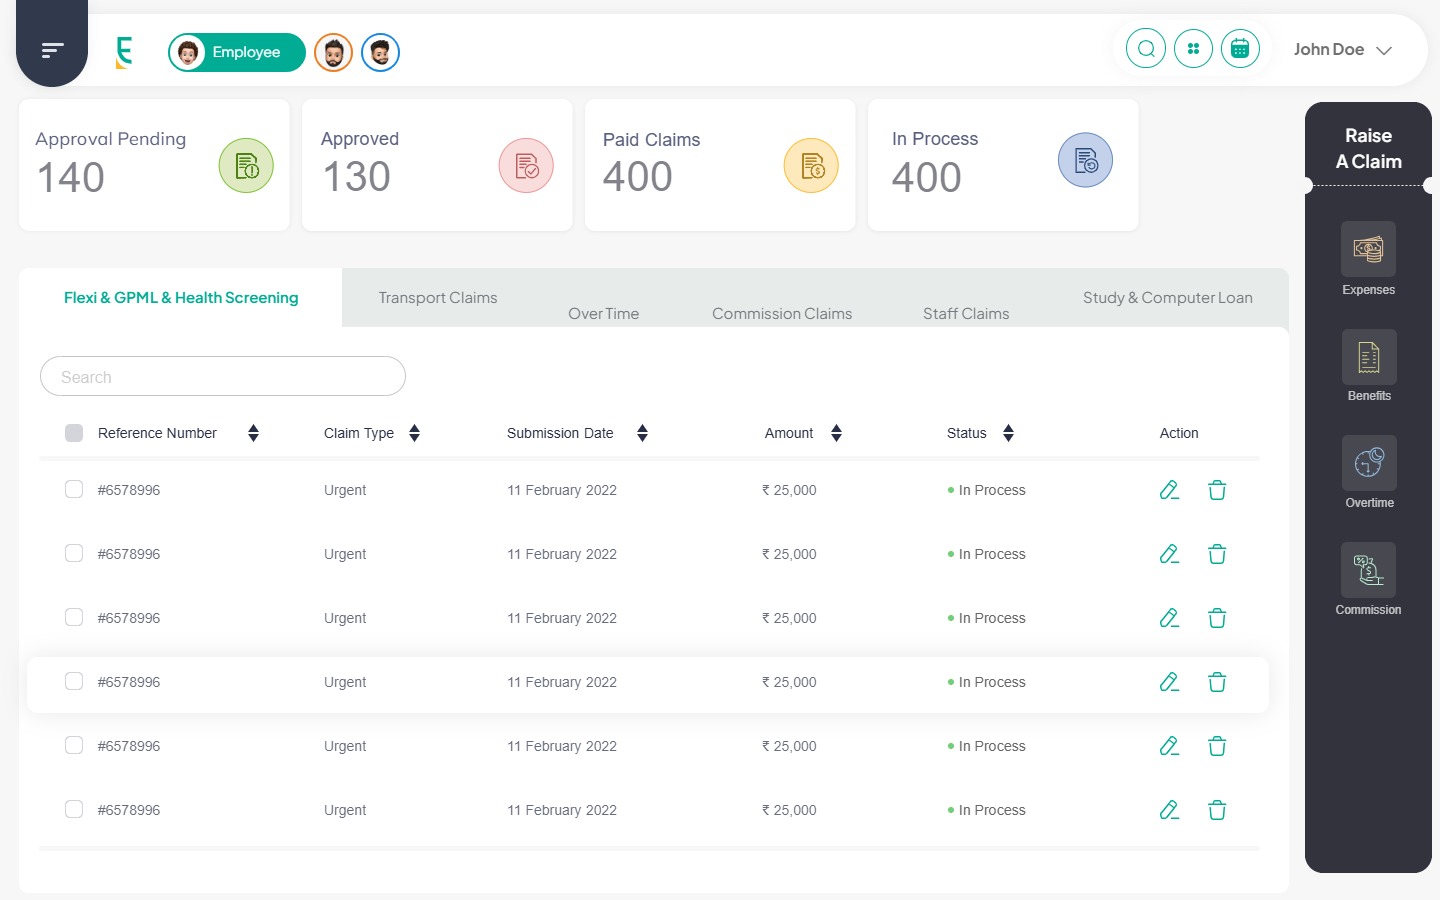
Task: Sort by Submission Date column arrows
Action: tap(642, 433)
